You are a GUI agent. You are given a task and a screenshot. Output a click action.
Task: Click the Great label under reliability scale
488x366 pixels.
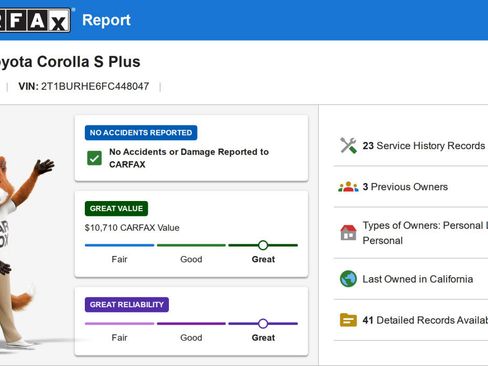point(263,338)
